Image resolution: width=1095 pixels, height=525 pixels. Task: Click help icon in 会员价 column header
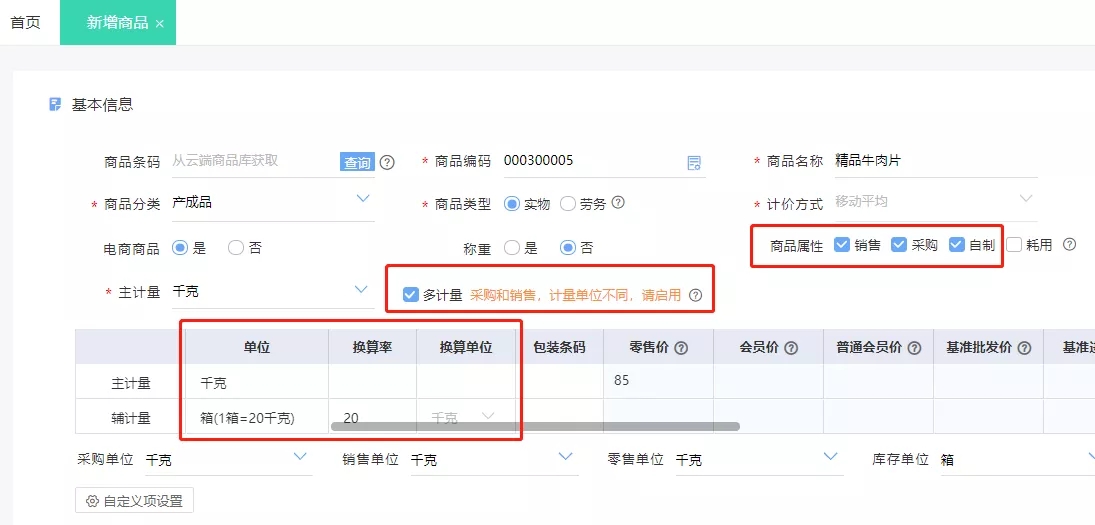click(791, 348)
